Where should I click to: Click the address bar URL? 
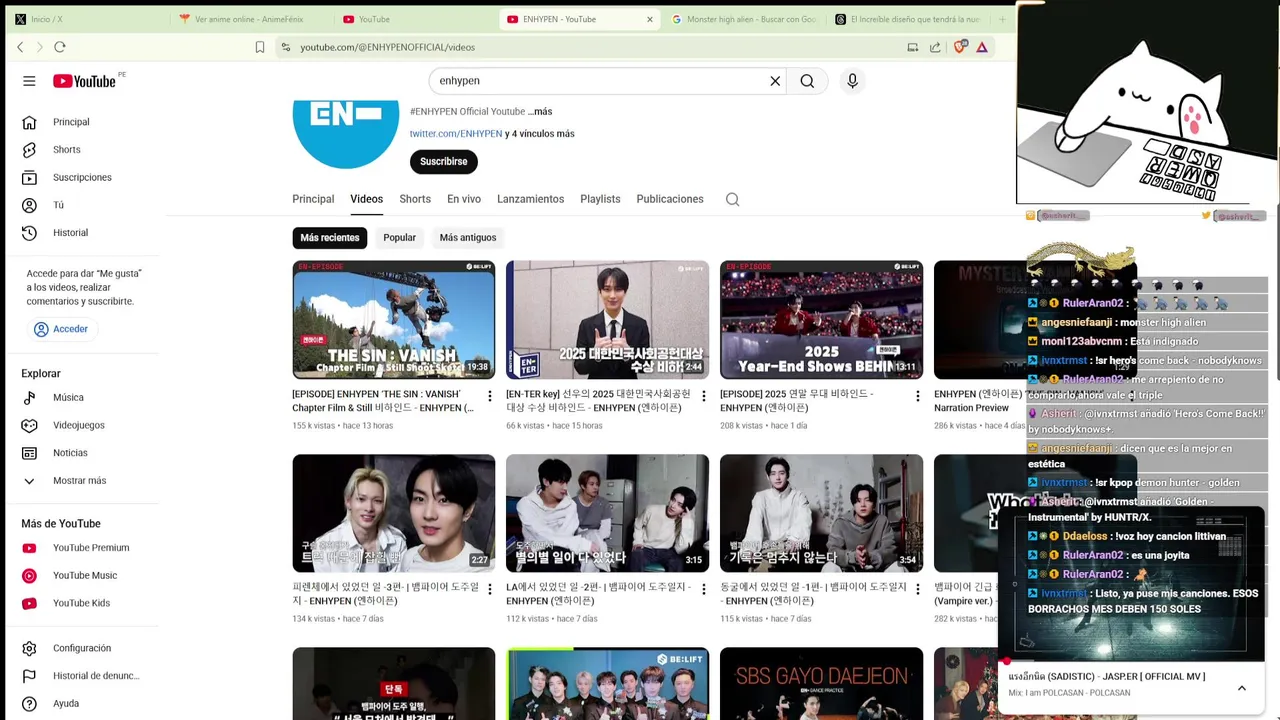pos(388,47)
